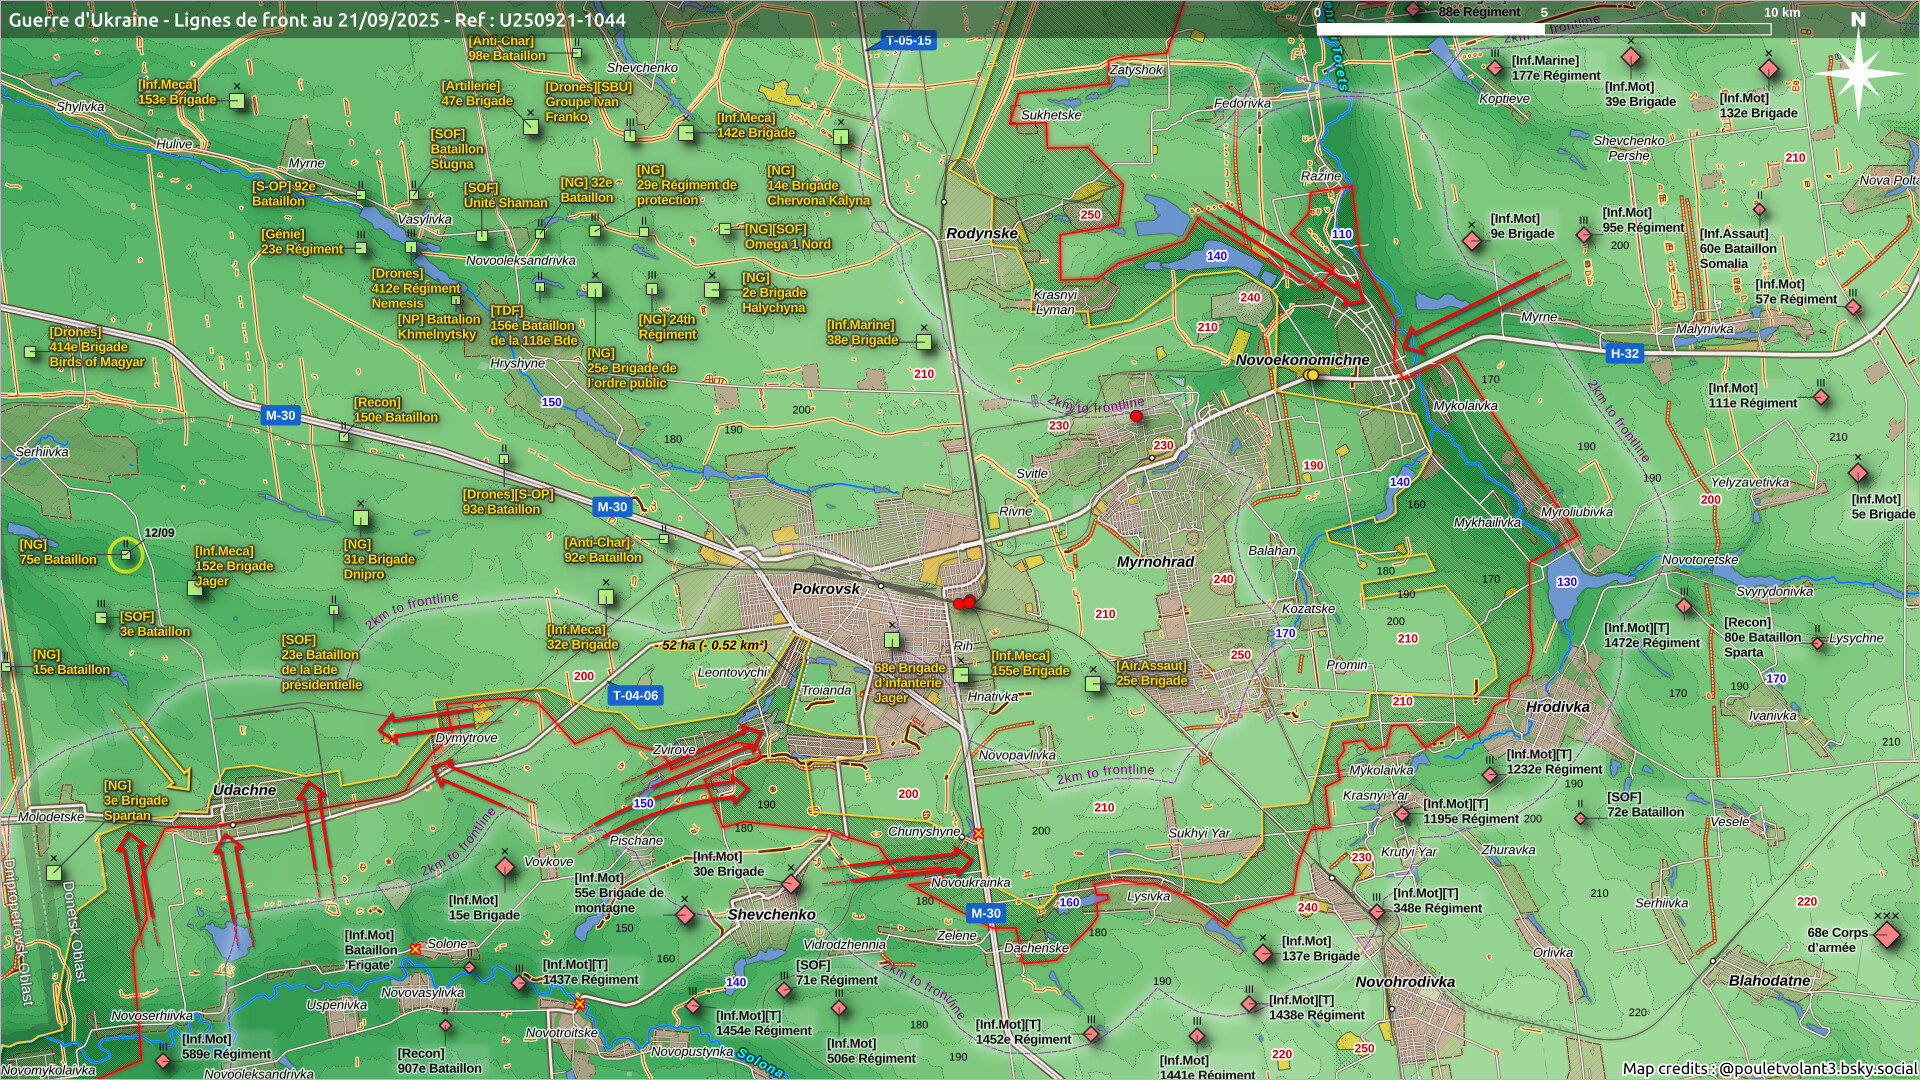1920x1080 pixels.
Task: Click the Udachne town label
Action: point(244,790)
